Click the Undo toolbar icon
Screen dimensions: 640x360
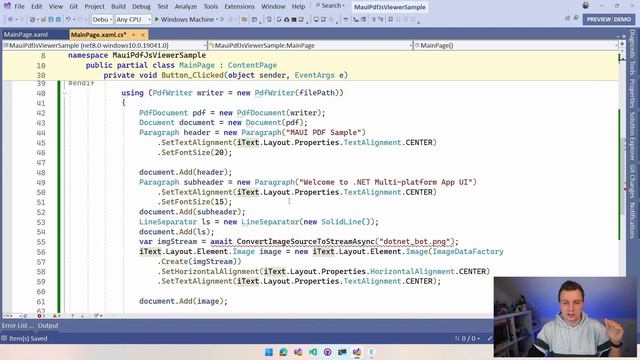pos(68,19)
